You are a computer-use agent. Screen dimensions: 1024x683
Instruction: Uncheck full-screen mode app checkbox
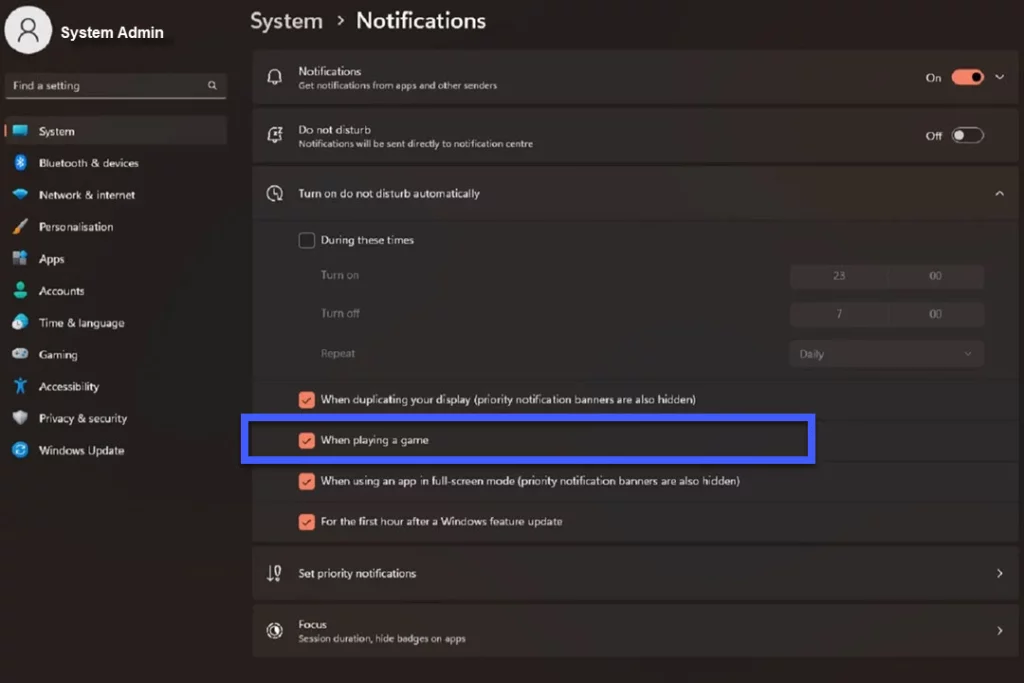point(306,481)
